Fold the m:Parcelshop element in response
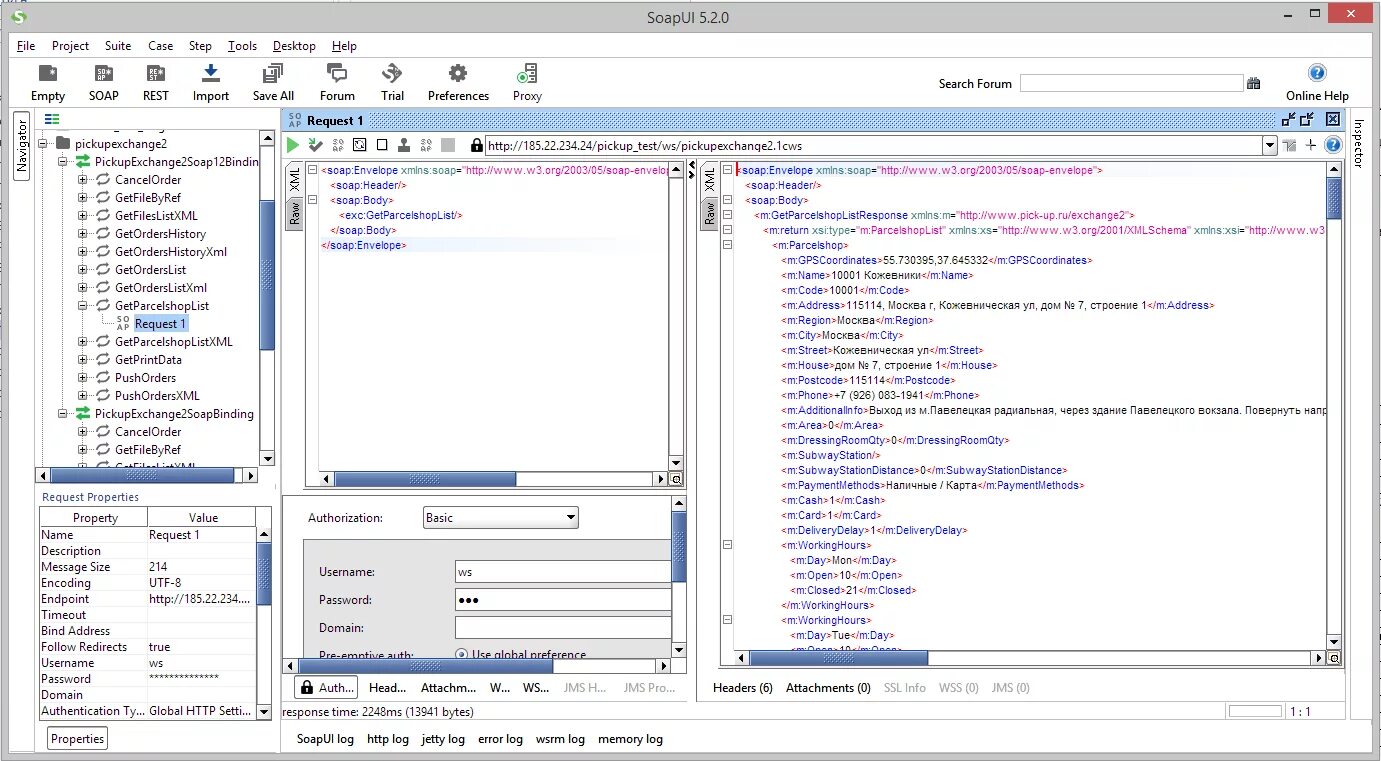This screenshot has height=761, width=1381. 727,246
